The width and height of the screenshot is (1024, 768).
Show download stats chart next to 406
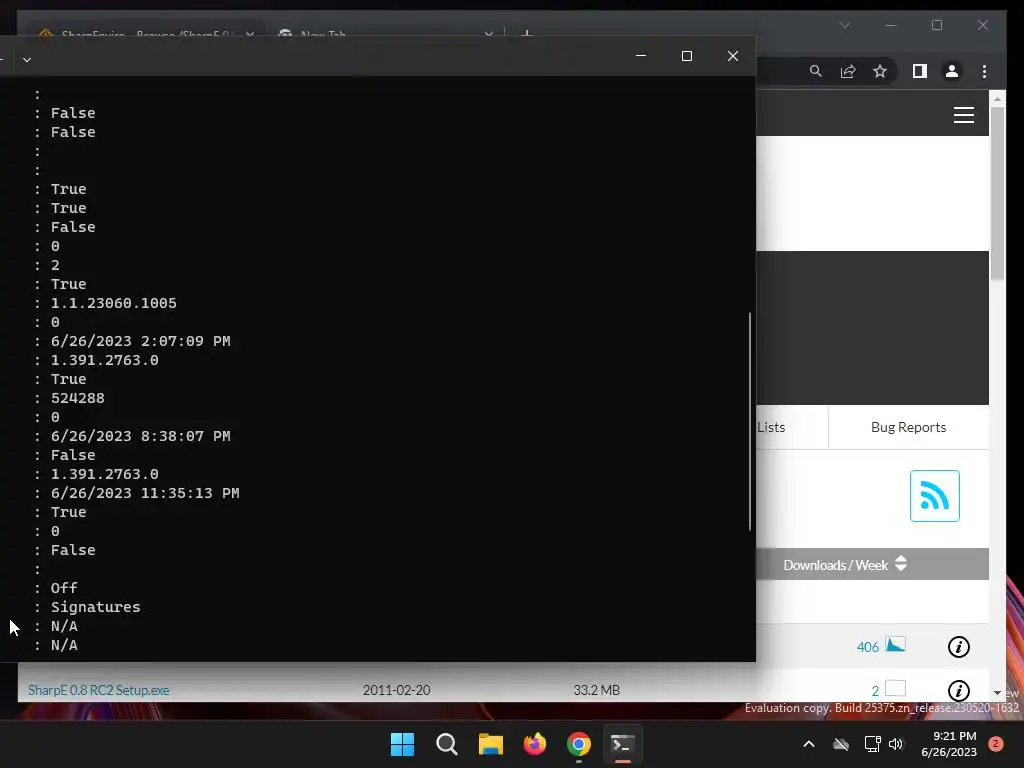(x=895, y=645)
